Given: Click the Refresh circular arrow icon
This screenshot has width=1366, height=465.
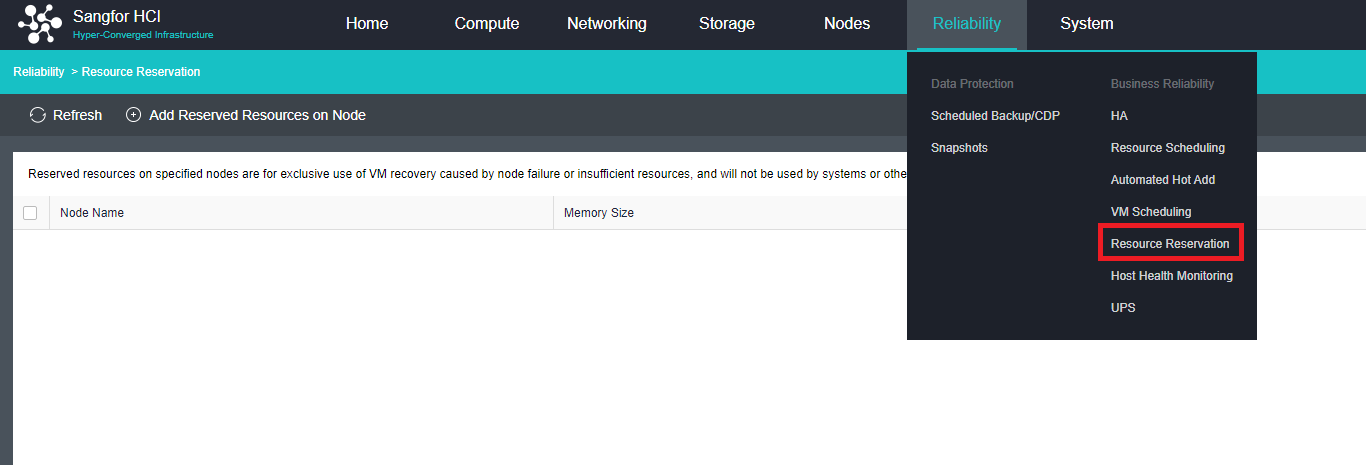Looking at the screenshot, I should pos(38,115).
